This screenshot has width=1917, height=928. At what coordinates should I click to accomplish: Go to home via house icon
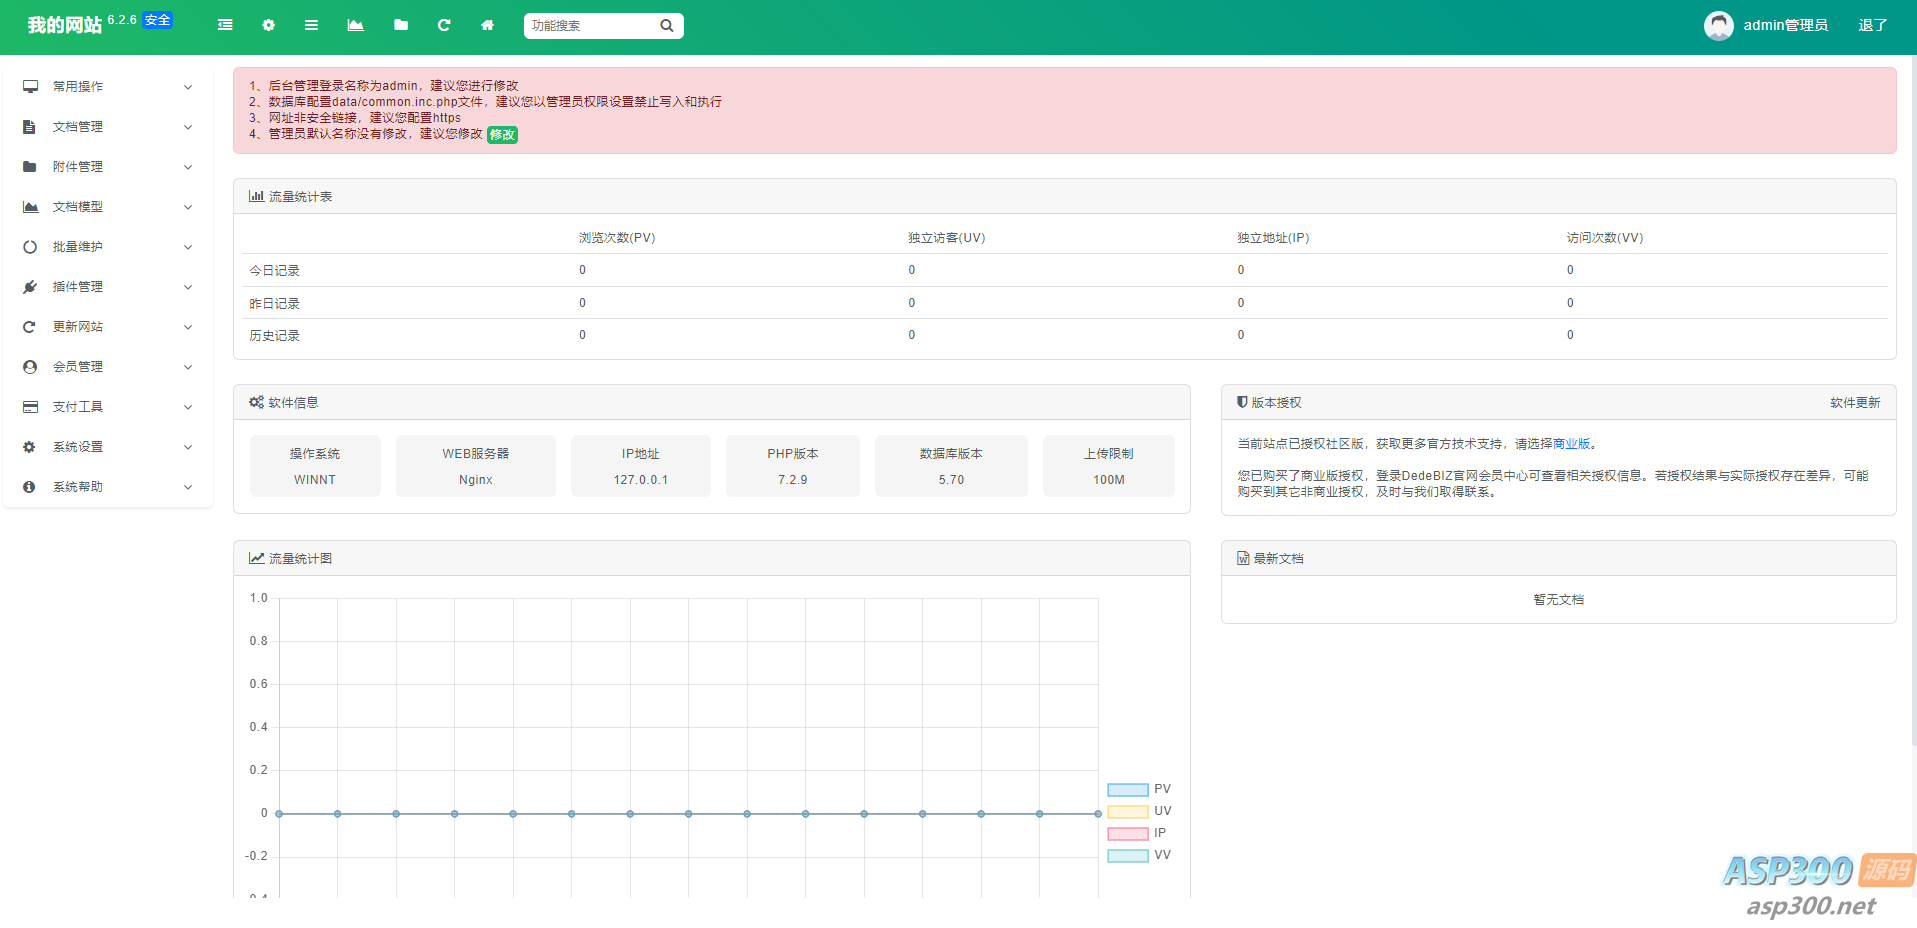pos(487,25)
